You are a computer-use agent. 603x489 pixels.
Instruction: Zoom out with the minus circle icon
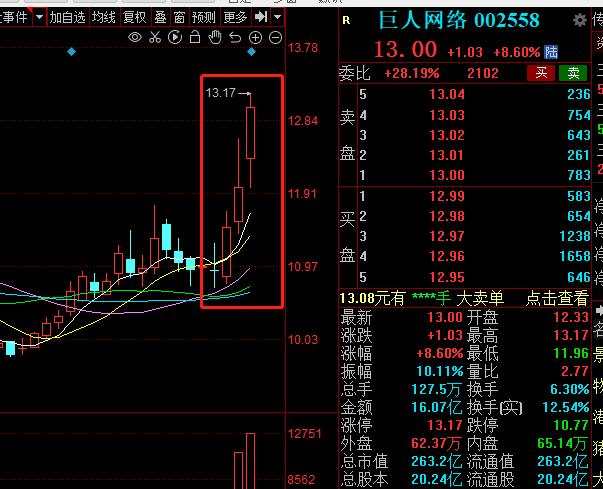(275, 37)
